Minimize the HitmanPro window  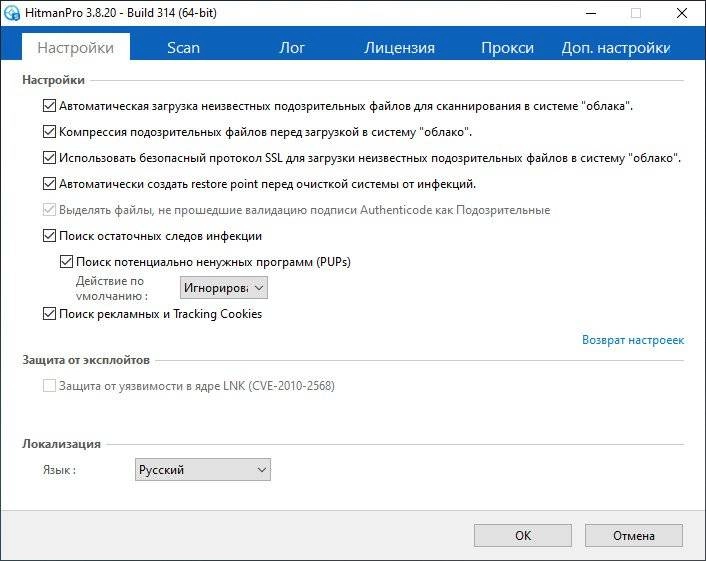(591, 14)
